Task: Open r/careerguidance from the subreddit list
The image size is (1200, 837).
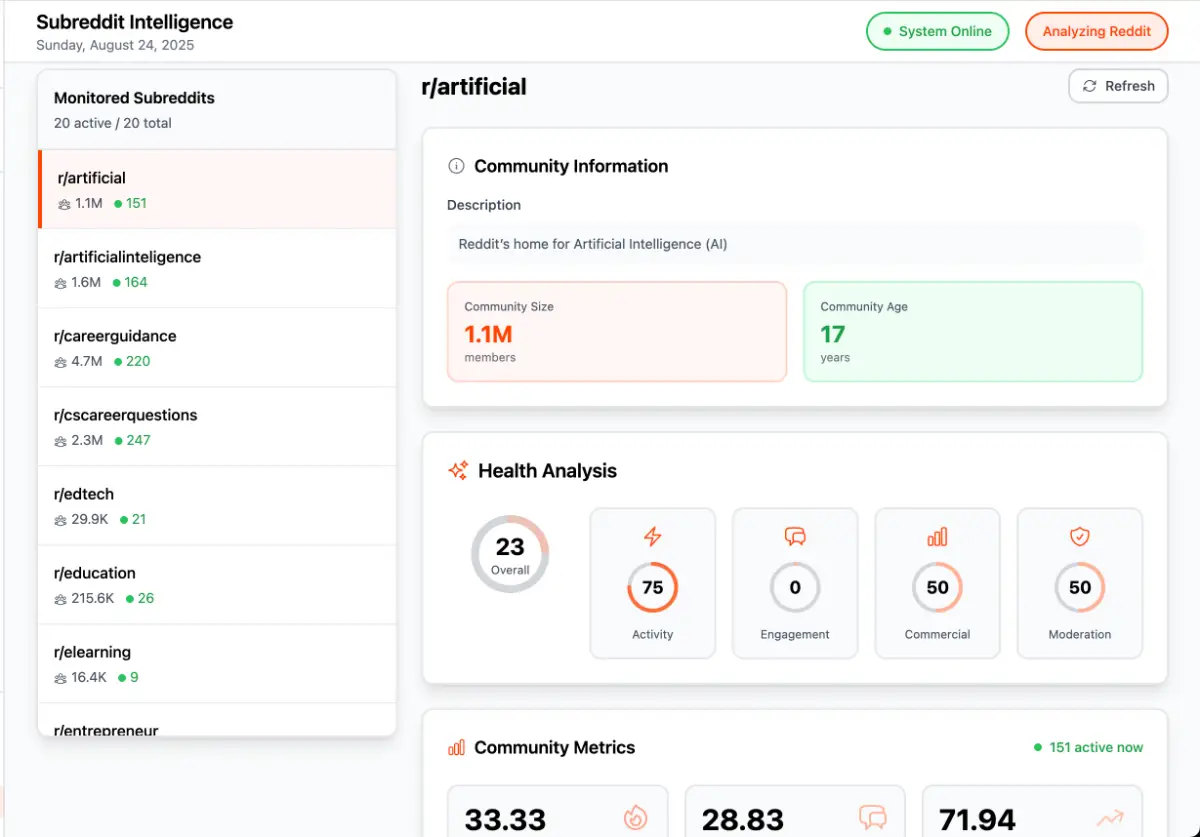Action: click(217, 347)
